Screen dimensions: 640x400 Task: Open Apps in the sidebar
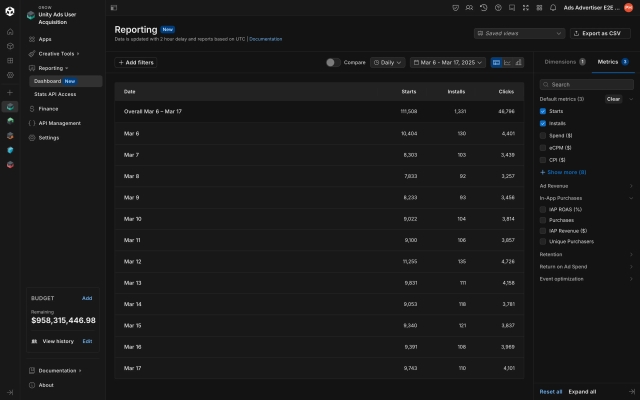(x=45, y=39)
